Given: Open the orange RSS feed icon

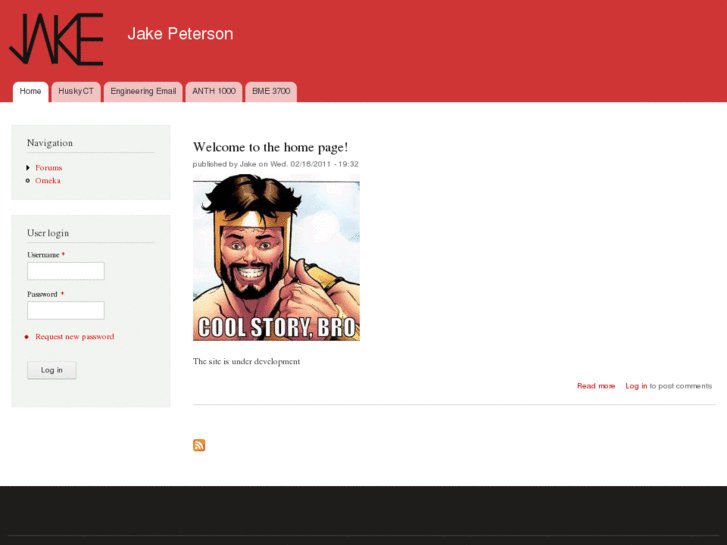Looking at the screenshot, I should (199, 445).
